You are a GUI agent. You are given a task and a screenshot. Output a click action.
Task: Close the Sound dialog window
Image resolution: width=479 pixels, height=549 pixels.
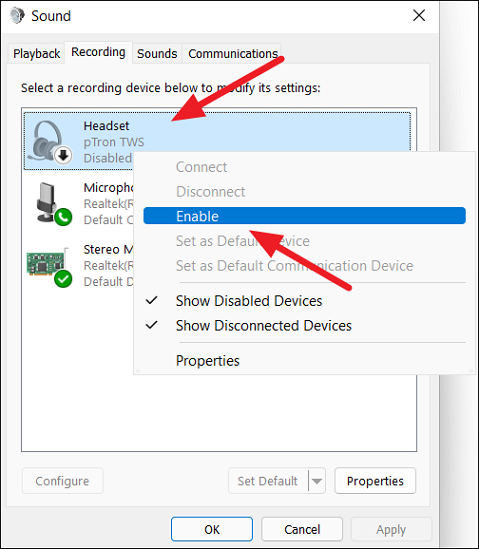[419, 15]
